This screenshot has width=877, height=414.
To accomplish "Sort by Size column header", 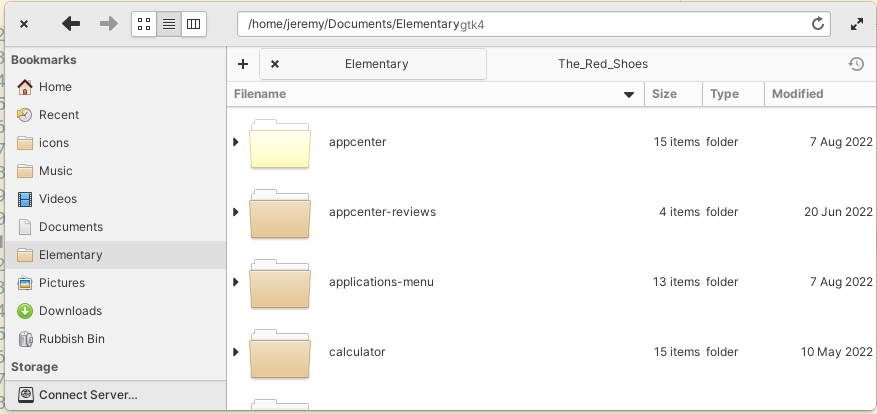I will click(673, 94).
